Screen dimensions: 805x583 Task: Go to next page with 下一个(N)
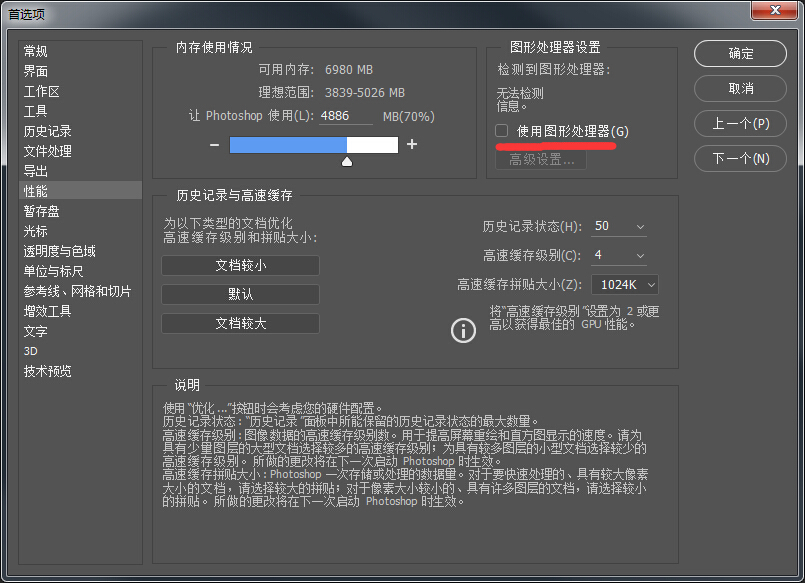click(x=740, y=159)
